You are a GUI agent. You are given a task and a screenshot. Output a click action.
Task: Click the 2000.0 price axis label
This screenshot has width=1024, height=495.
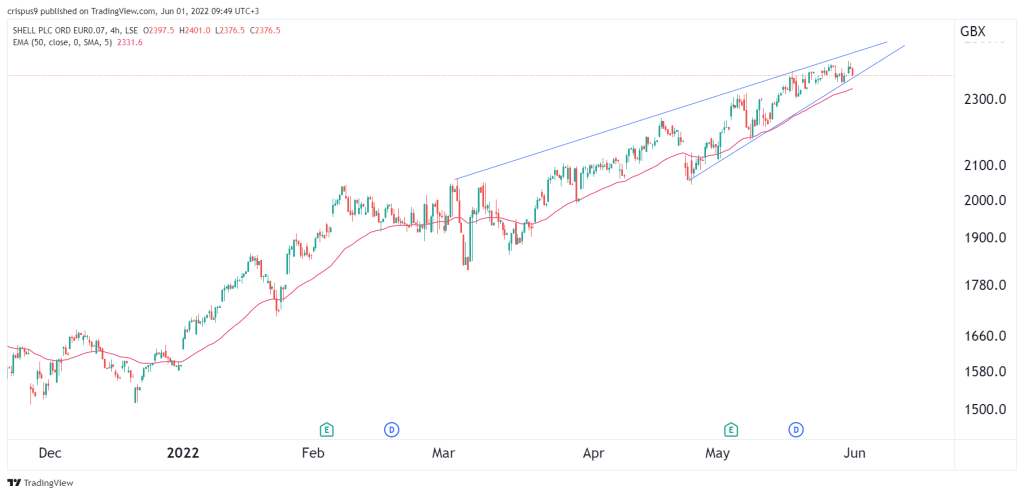pos(982,200)
